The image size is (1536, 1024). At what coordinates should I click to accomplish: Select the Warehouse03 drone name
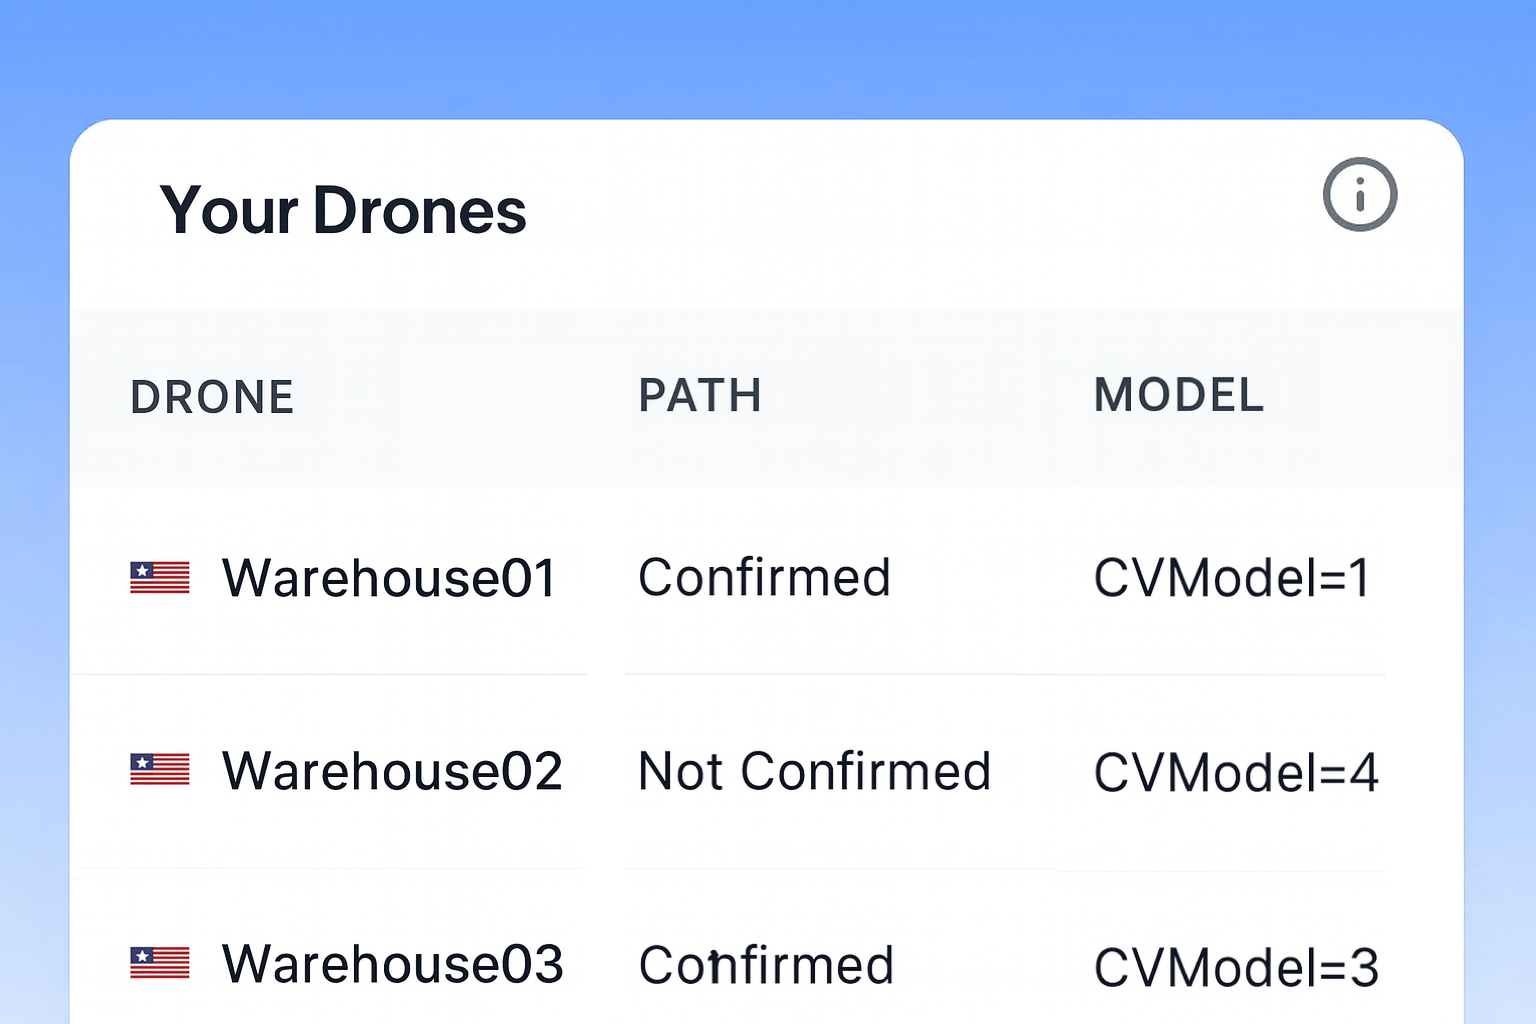pos(393,964)
